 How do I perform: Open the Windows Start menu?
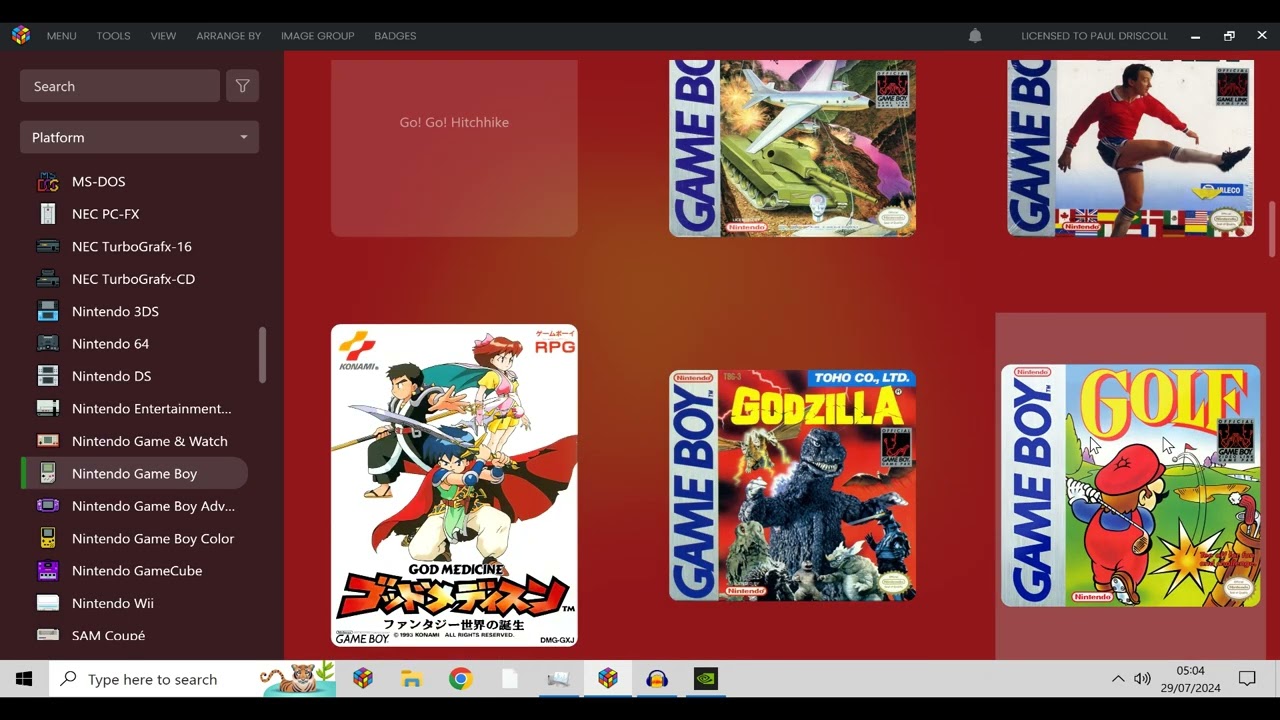pyautogui.click(x=24, y=679)
